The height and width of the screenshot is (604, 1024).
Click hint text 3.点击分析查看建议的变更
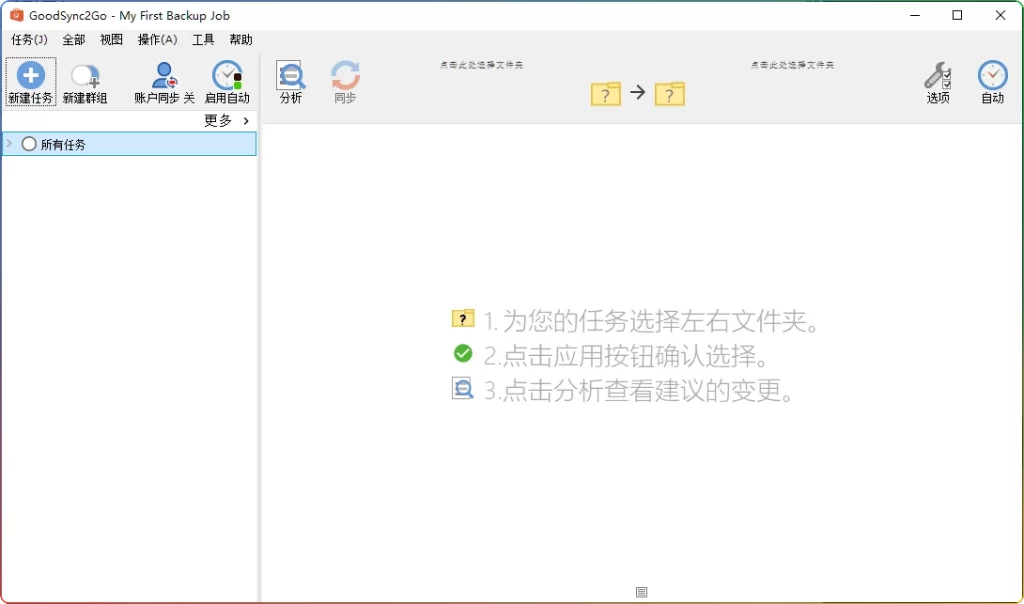pos(639,390)
